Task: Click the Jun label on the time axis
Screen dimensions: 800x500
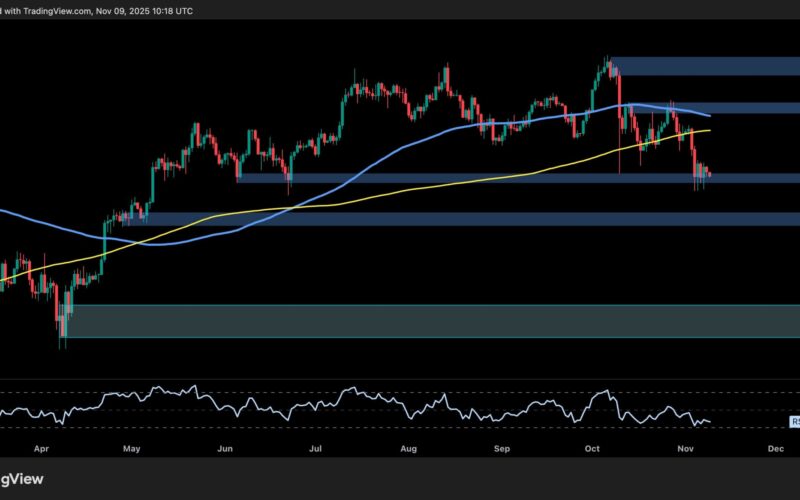Action: (x=224, y=451)
